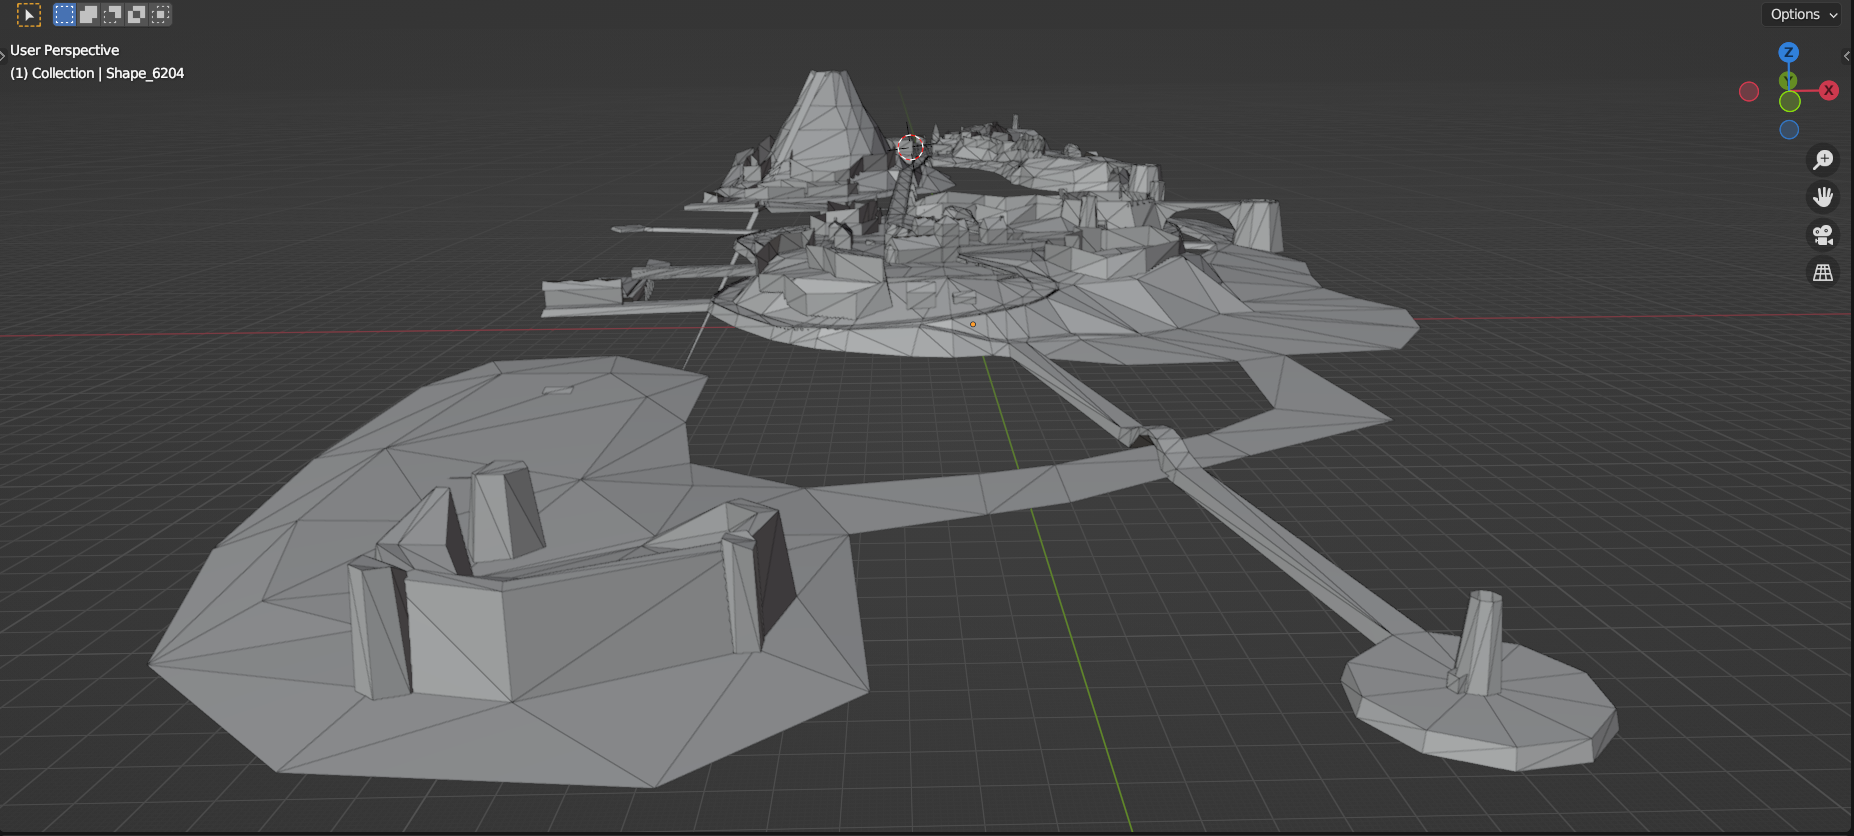Toggle the camera view icon
Image resolution: width=1854 pixels, height=836 pixels.
click(x=1823, y=235)
